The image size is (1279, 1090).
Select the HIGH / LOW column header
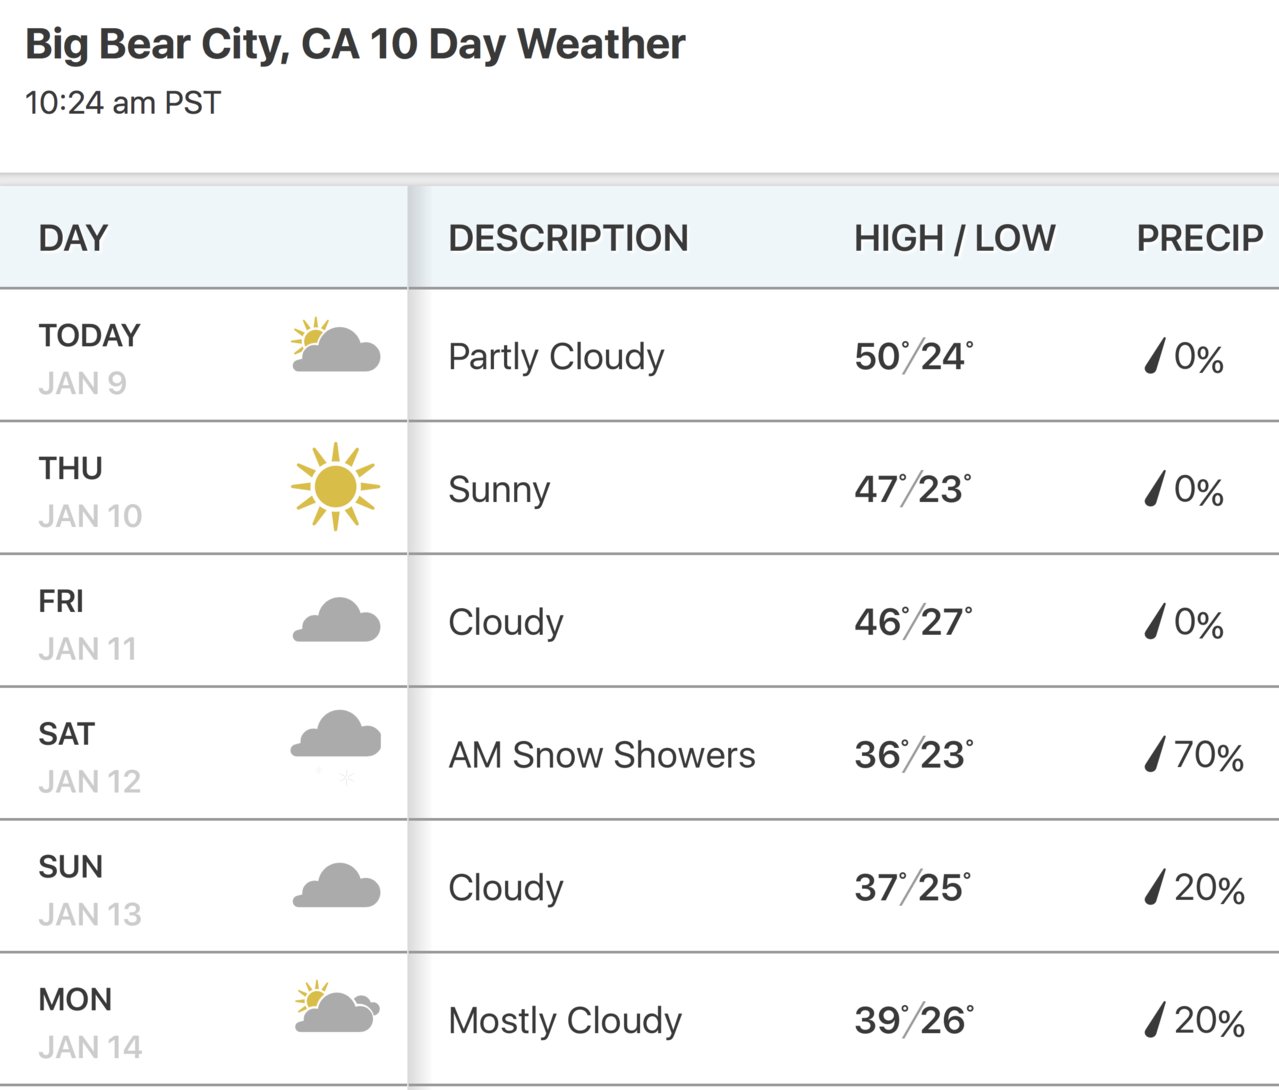click(955, 238)
